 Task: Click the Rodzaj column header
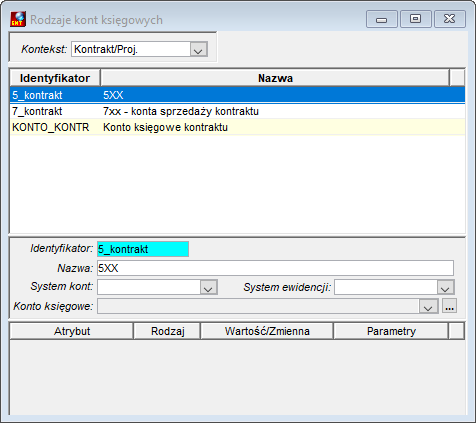pyautogui.click(x=167, y=331)
